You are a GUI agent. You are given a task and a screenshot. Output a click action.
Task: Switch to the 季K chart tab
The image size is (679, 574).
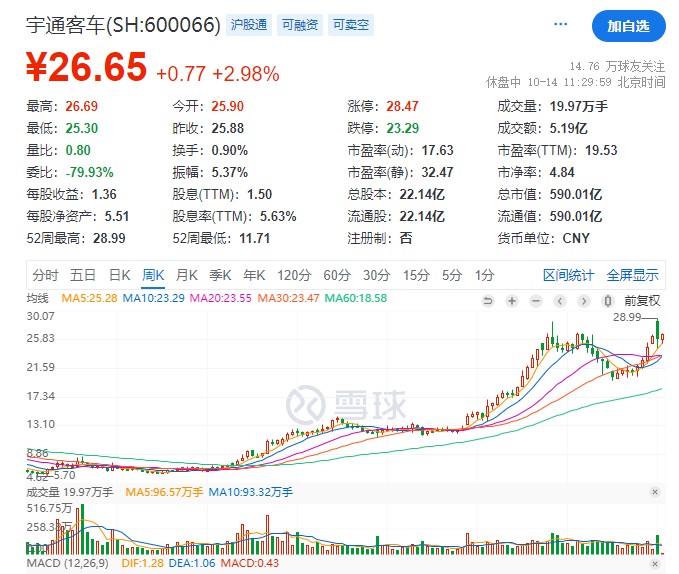click(220, 275)
